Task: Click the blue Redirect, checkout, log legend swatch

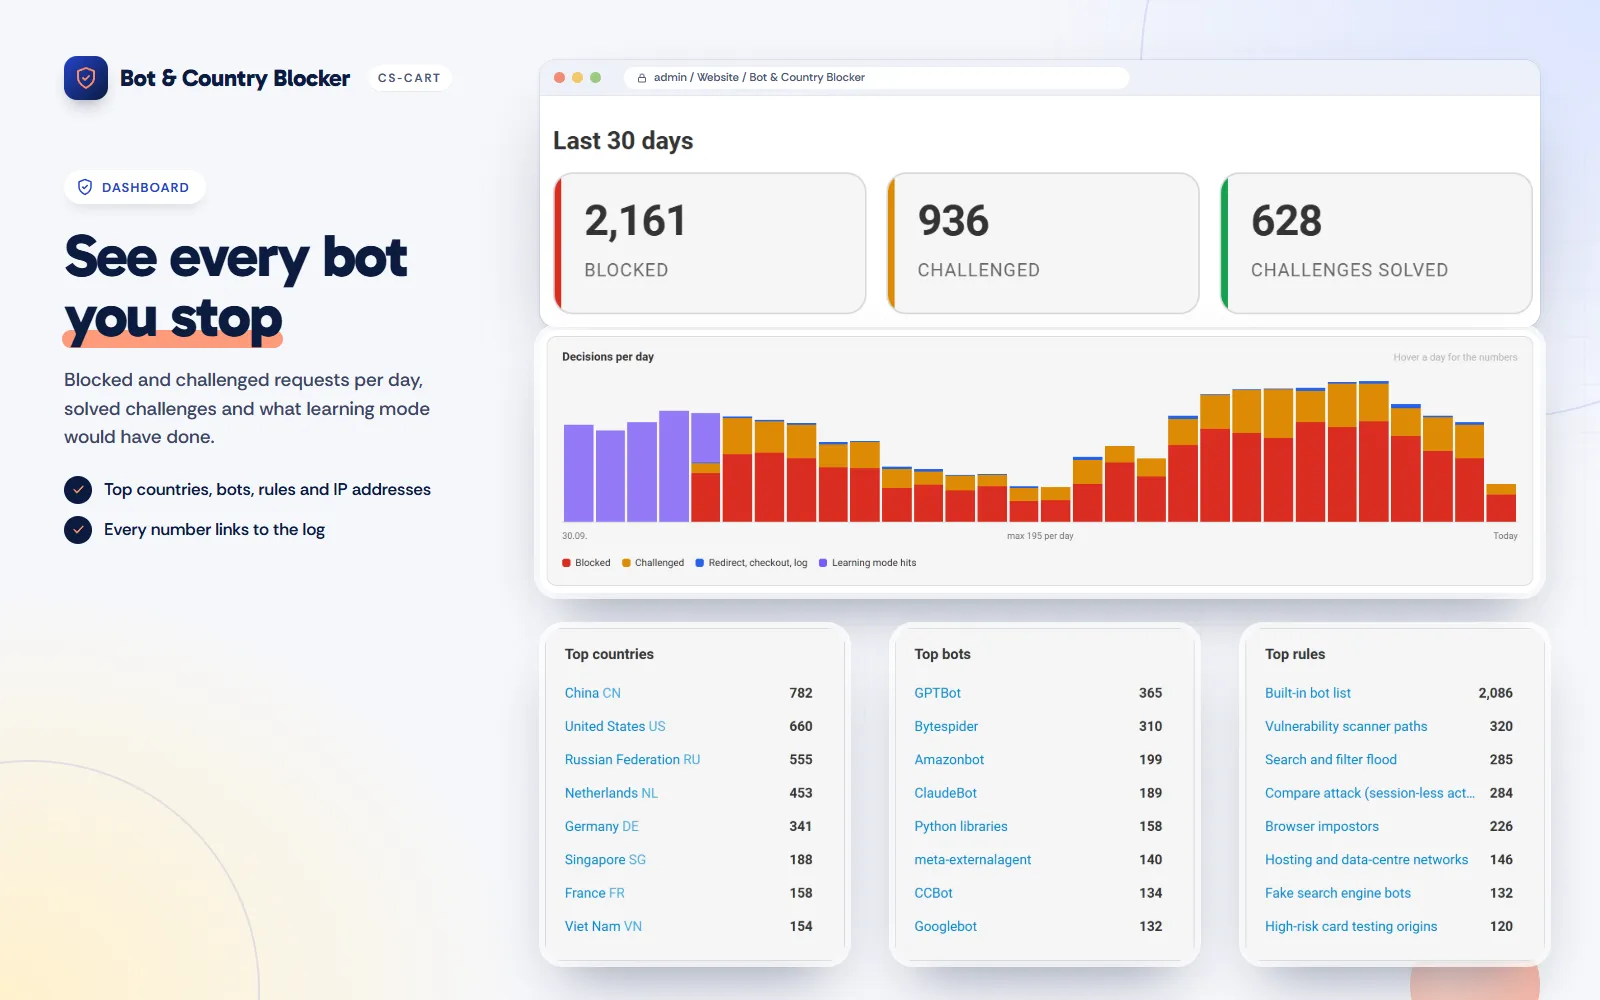Action: coord(700,563)
